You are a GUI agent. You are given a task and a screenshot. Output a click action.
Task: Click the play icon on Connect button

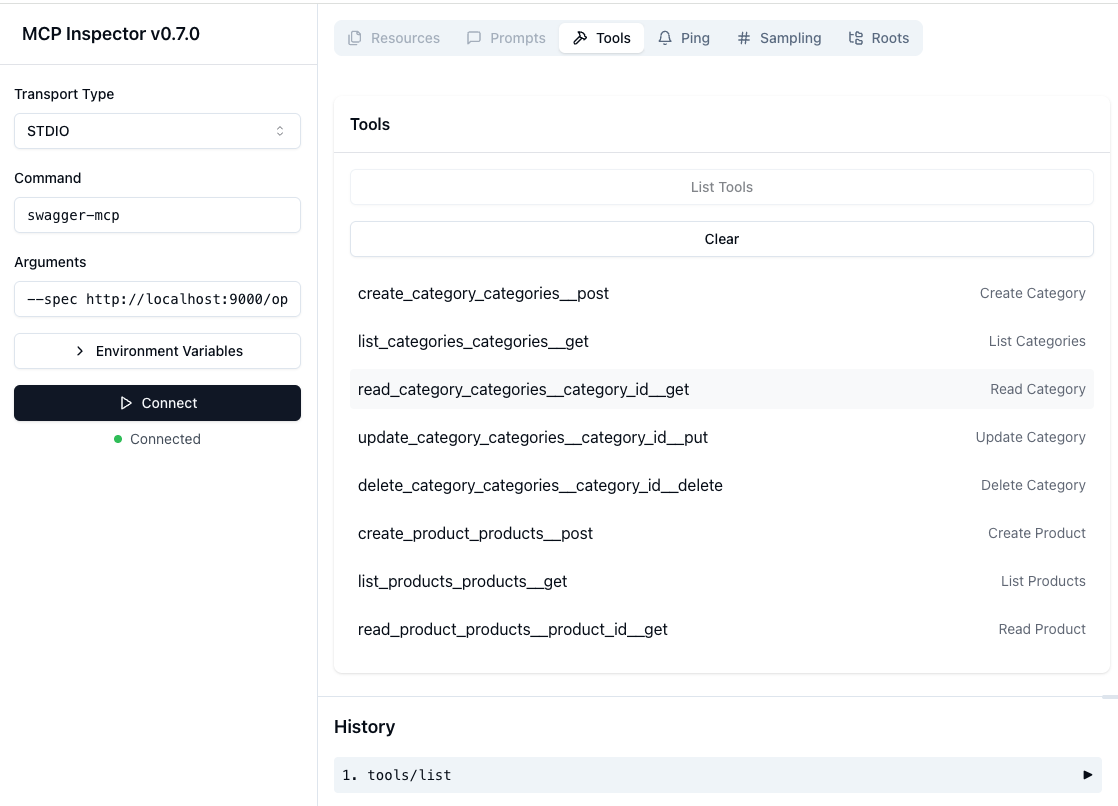point(126,403)
